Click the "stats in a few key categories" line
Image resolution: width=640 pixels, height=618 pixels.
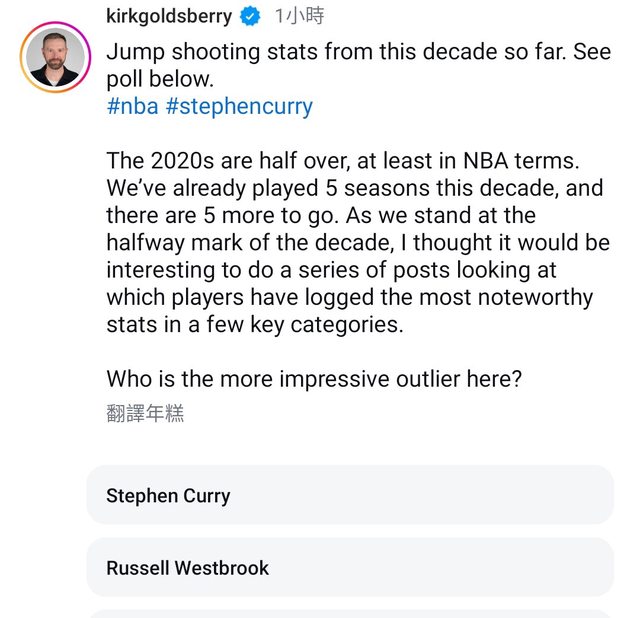point(254,325)
